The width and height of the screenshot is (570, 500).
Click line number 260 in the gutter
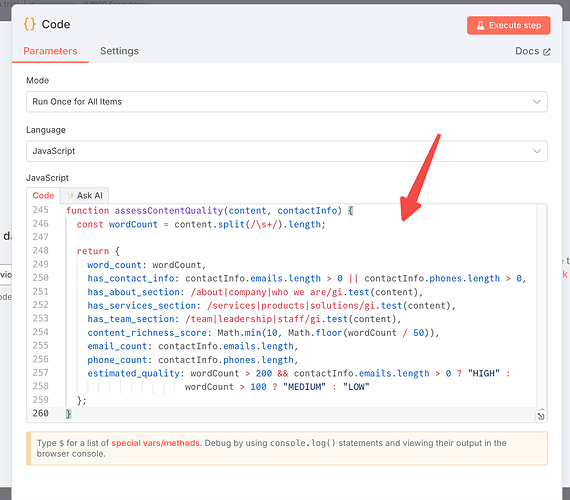coord(40,413)
